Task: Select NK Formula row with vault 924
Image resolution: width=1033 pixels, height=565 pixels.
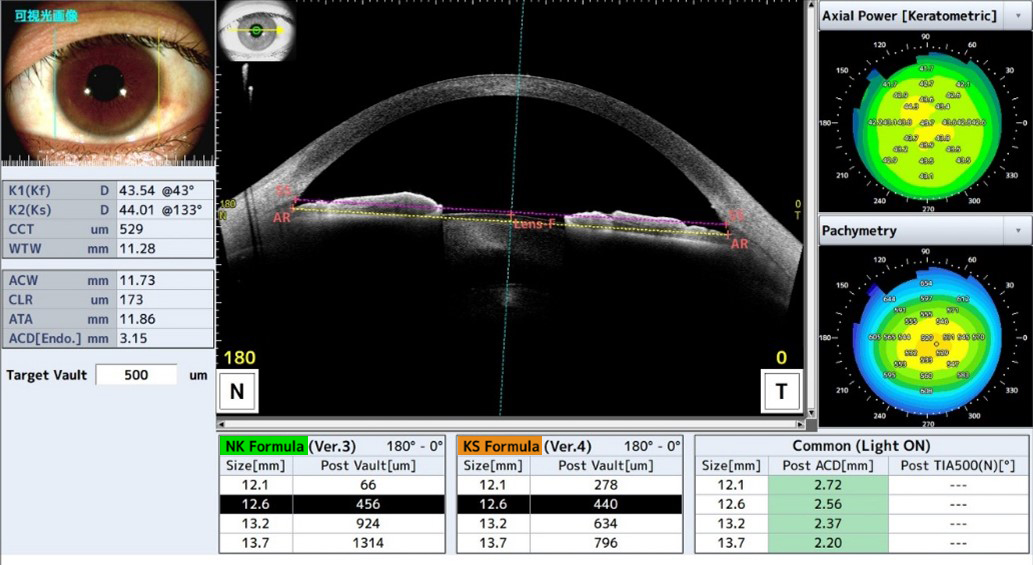Action: tap(332, 524)
